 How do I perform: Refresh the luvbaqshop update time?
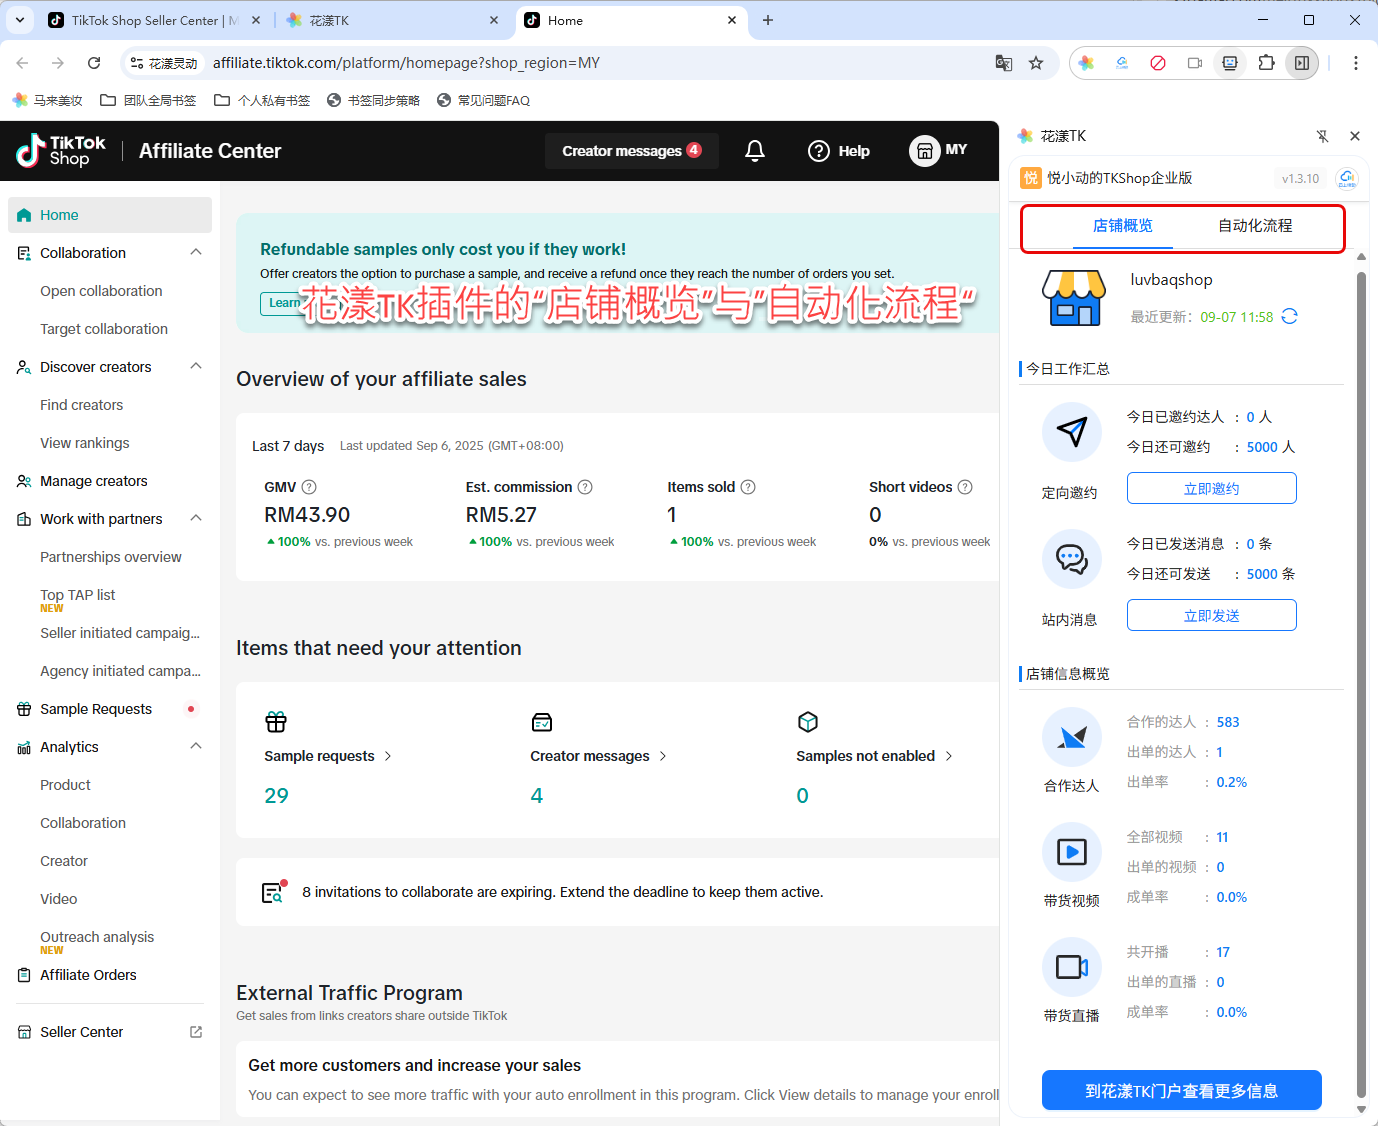[1289, 317]
